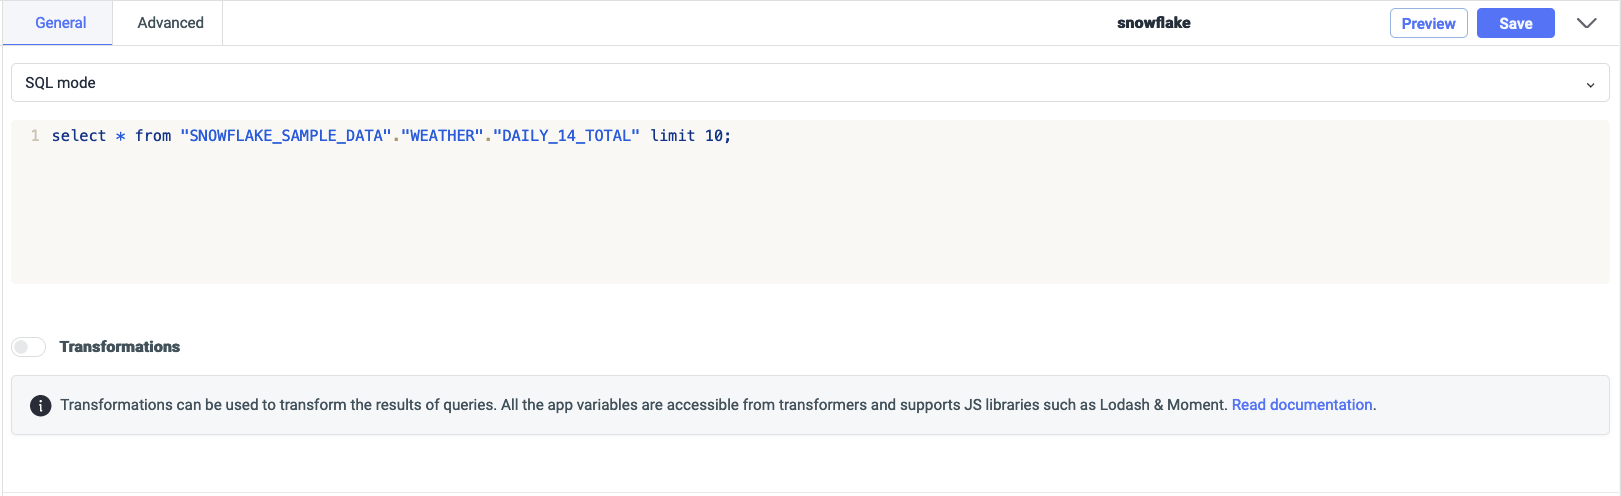Click the empty area of the SQL editor
This screenshot has width=1621, height=496.
point(800,220)
